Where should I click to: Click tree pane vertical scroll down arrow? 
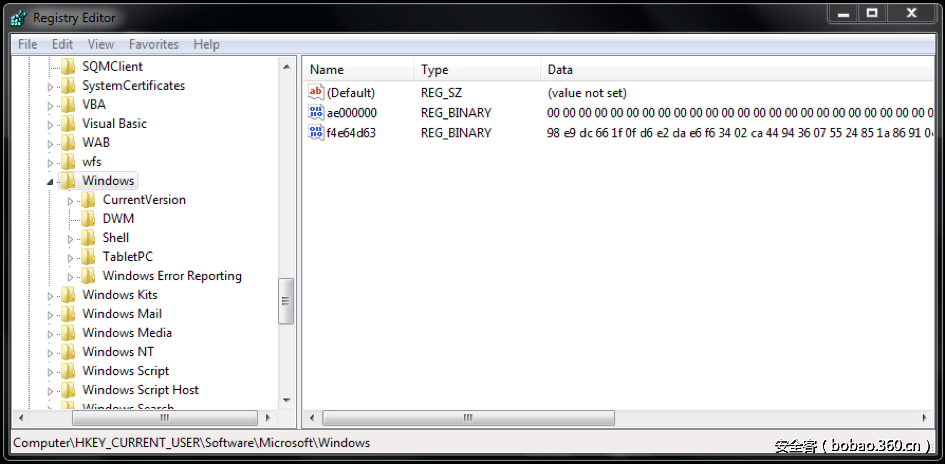click(x=286, y=401)
